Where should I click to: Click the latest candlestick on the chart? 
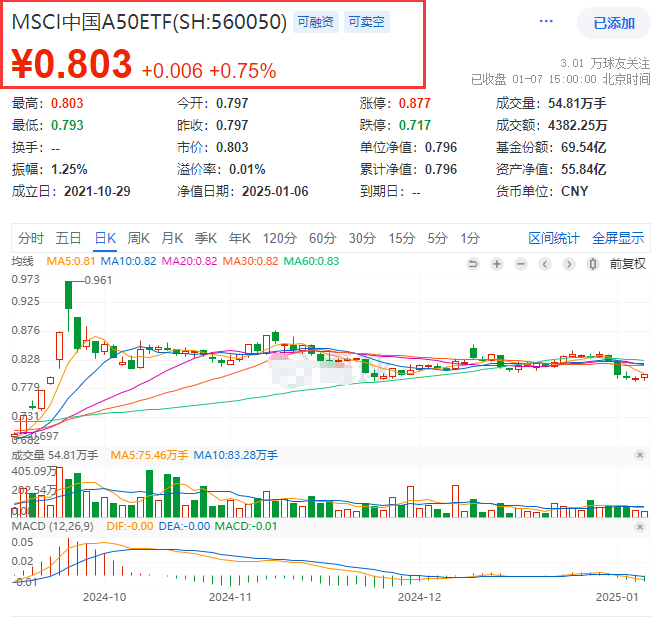pos(644,376)
